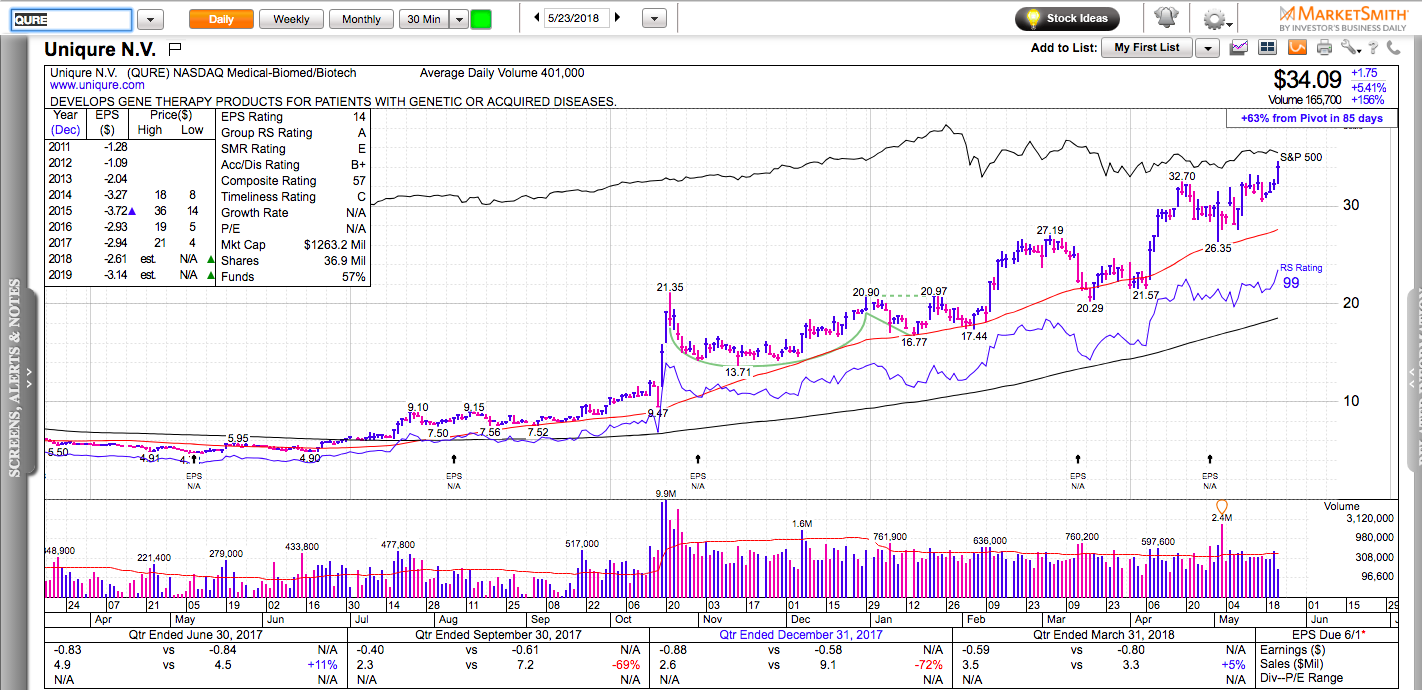Flag Uniqure N.V. with the flag icon
This screenshot has width=1422, height=690.
coord(175,48)
